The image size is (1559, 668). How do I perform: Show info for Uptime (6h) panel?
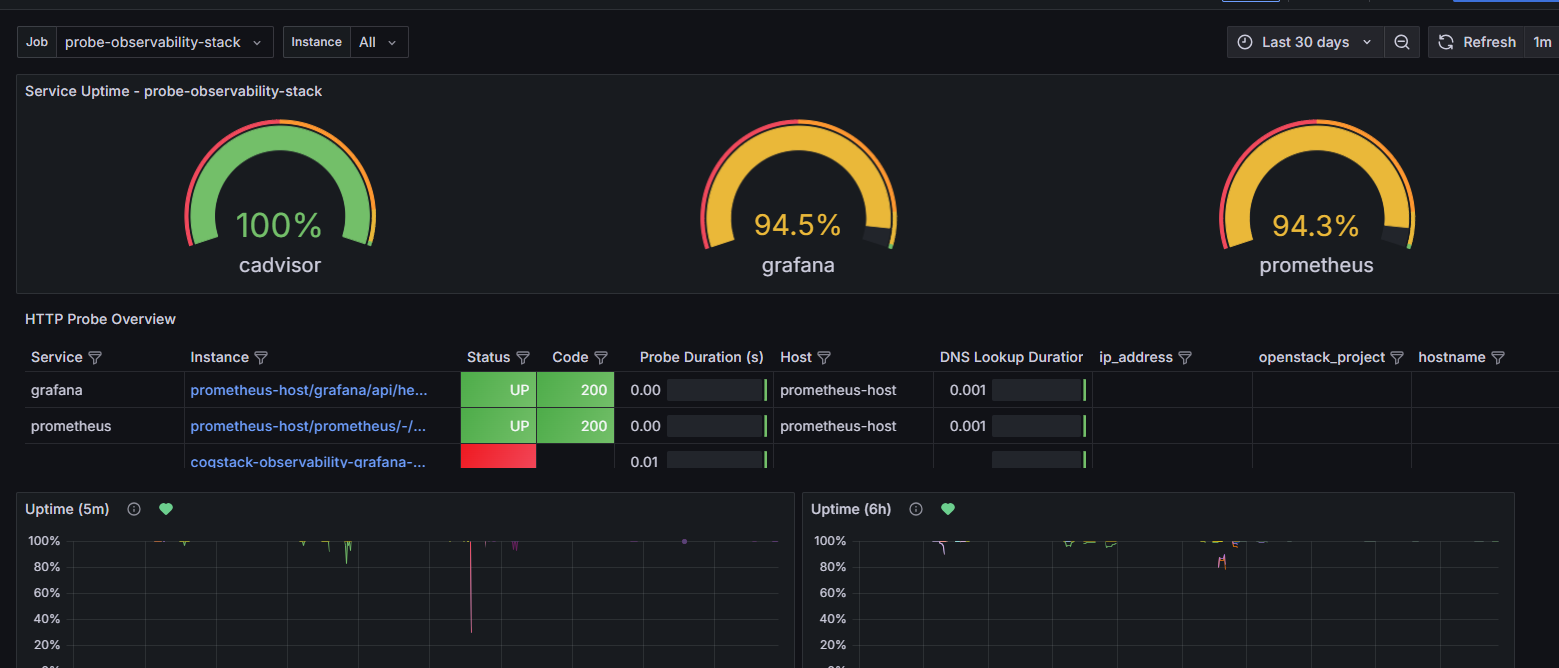916,509
